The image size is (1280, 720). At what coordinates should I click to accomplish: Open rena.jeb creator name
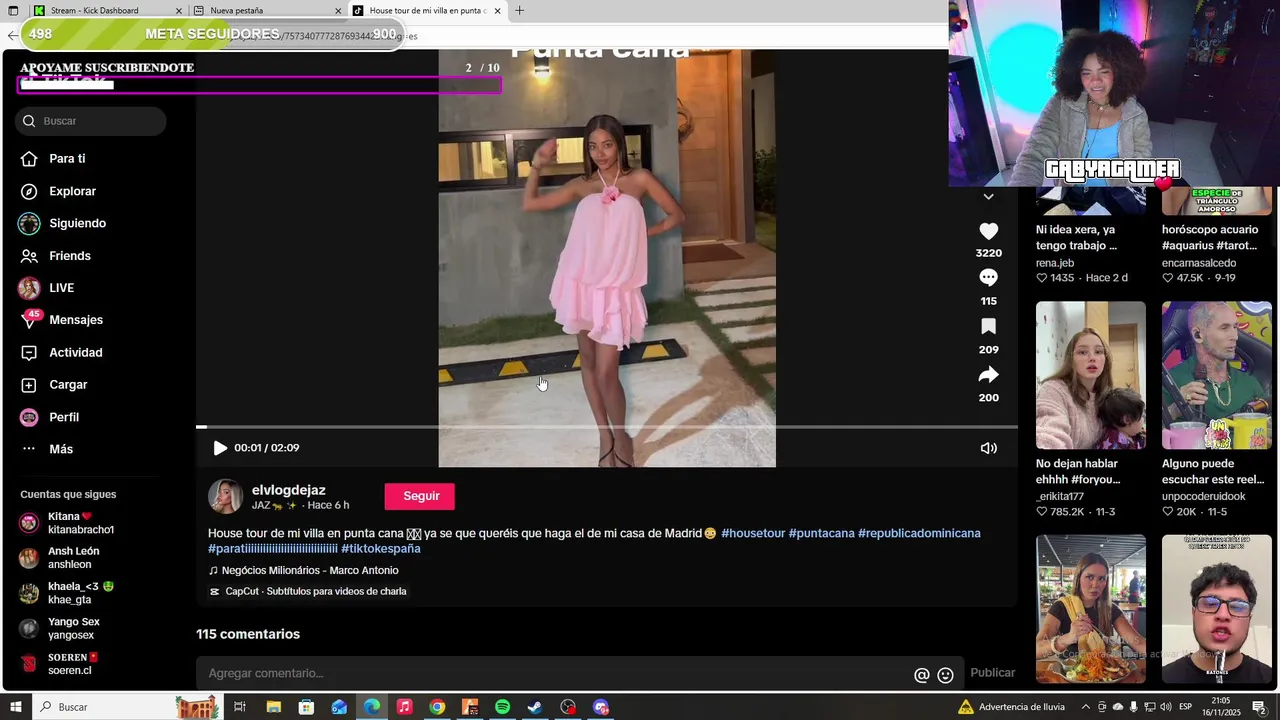[1055, 263]
